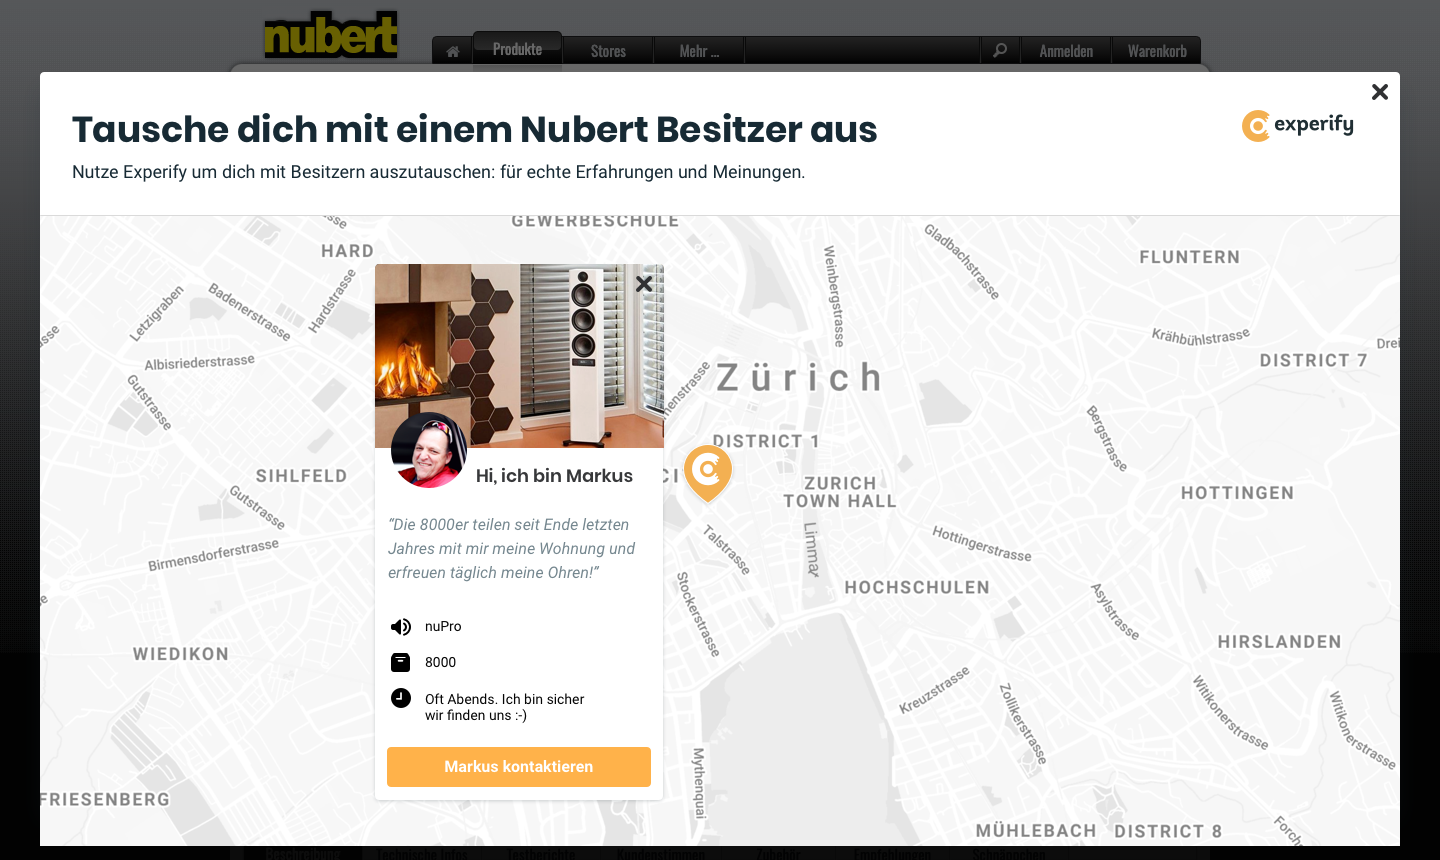This screenshot has width=1440, height=860.
Task: Click the home icon in navigation
Action: 453,51
